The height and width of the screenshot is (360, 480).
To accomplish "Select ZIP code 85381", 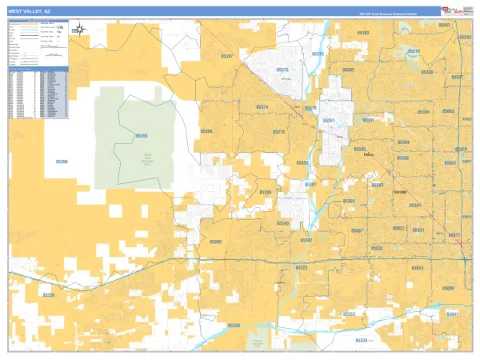I will coord(368,120).
